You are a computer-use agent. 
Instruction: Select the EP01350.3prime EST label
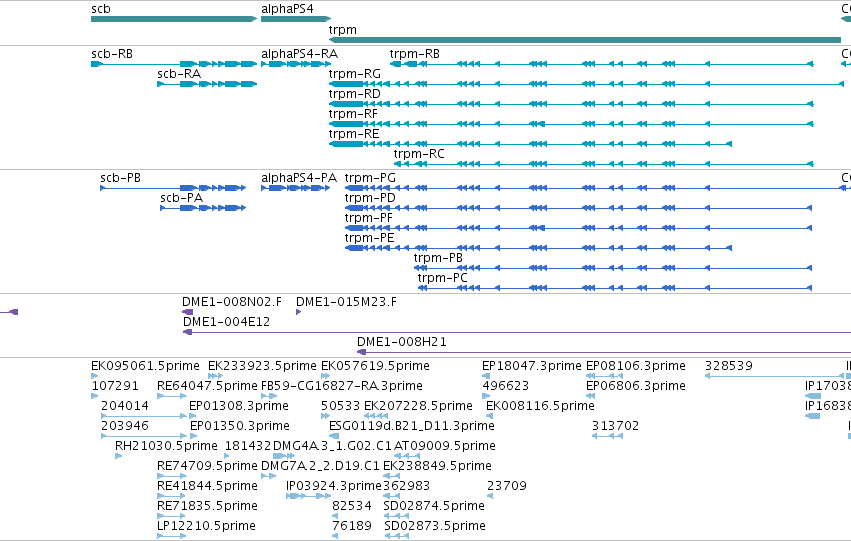240,427
